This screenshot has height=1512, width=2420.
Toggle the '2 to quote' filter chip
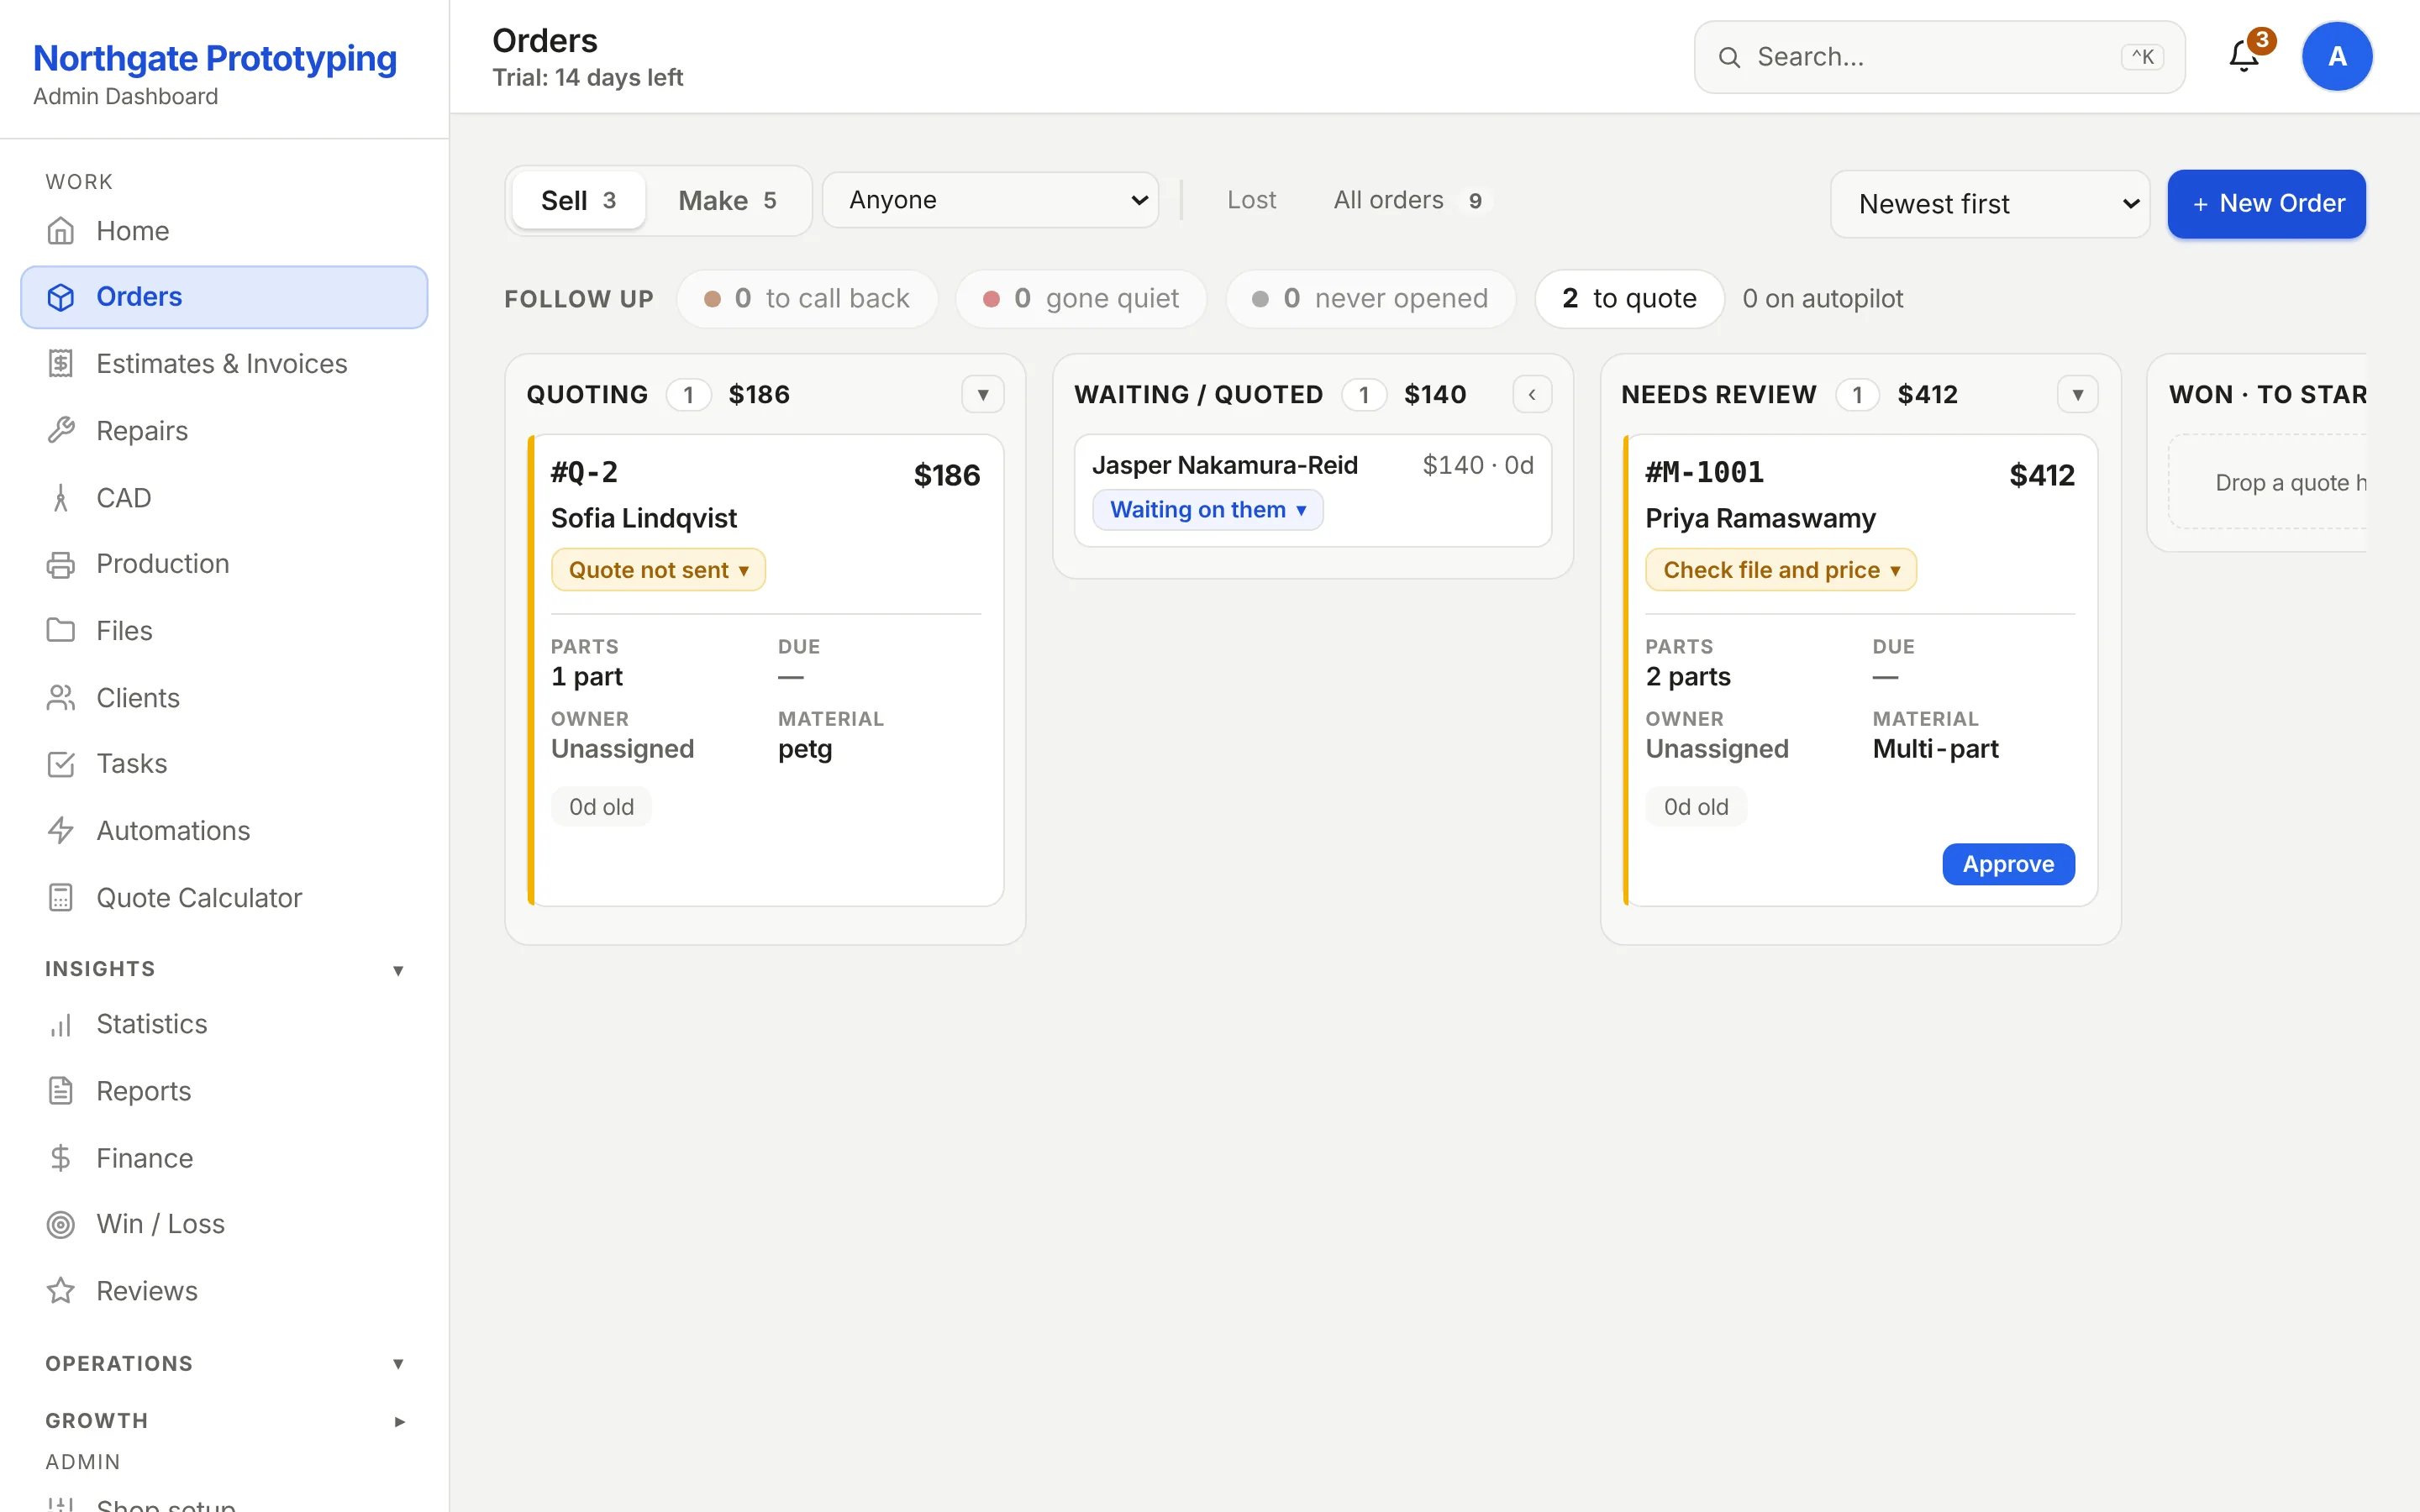[1629, 299]
